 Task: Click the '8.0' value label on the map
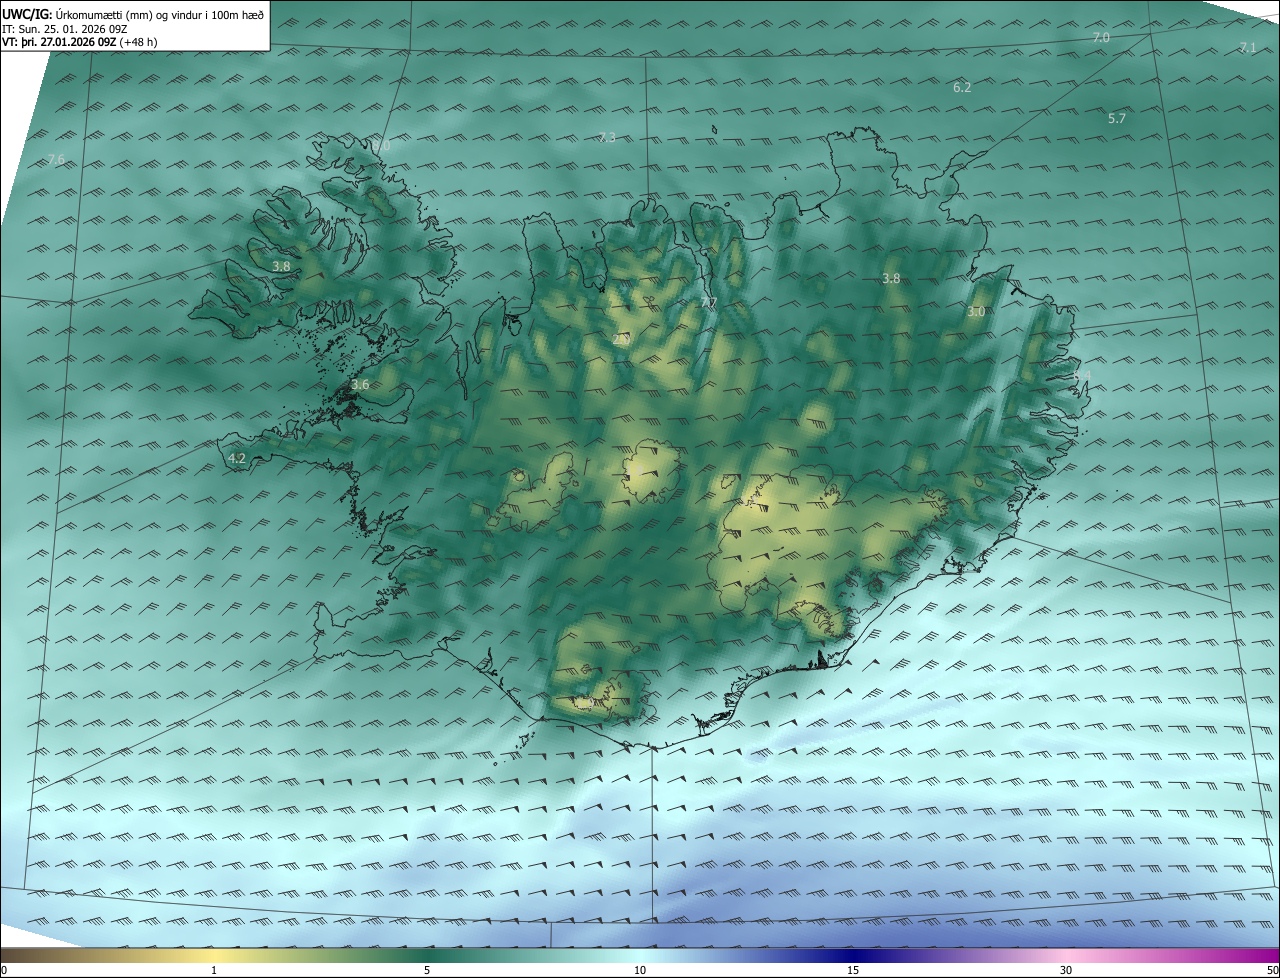click(x=381, y=146)
